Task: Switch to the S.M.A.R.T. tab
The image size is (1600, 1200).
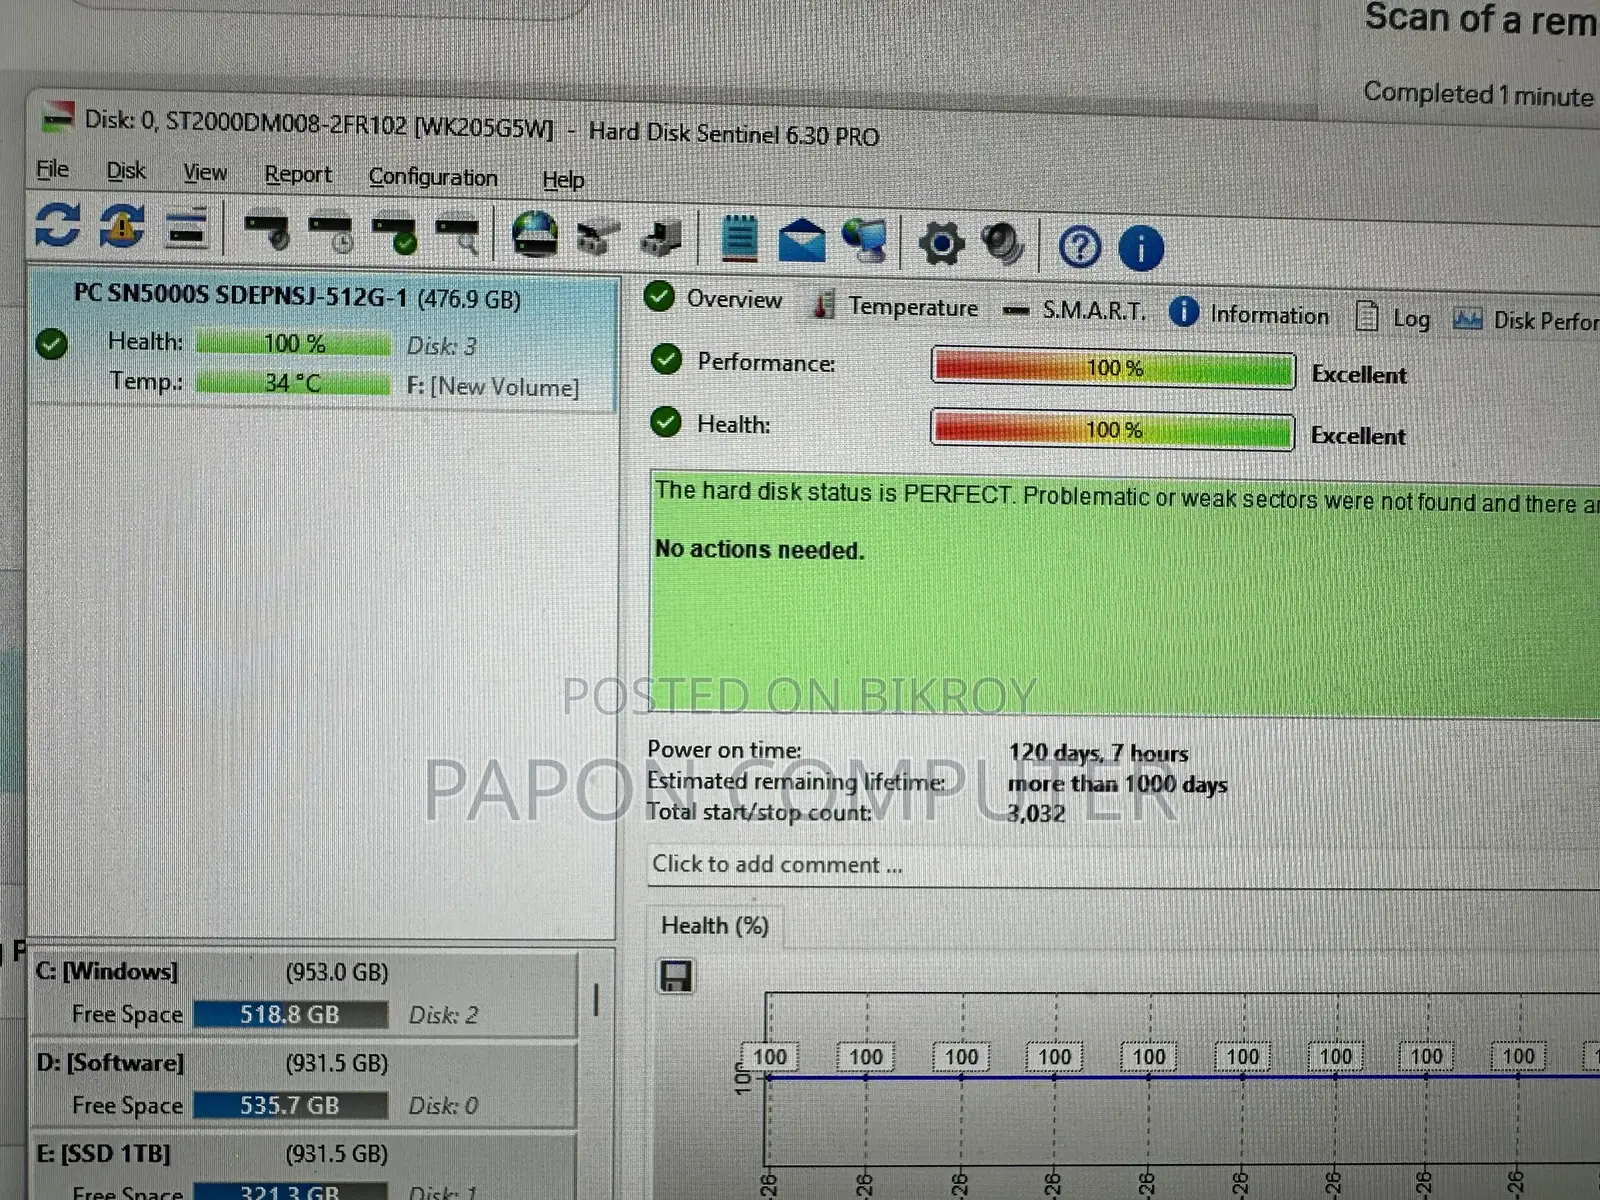Action: [x=1074, y=311]
